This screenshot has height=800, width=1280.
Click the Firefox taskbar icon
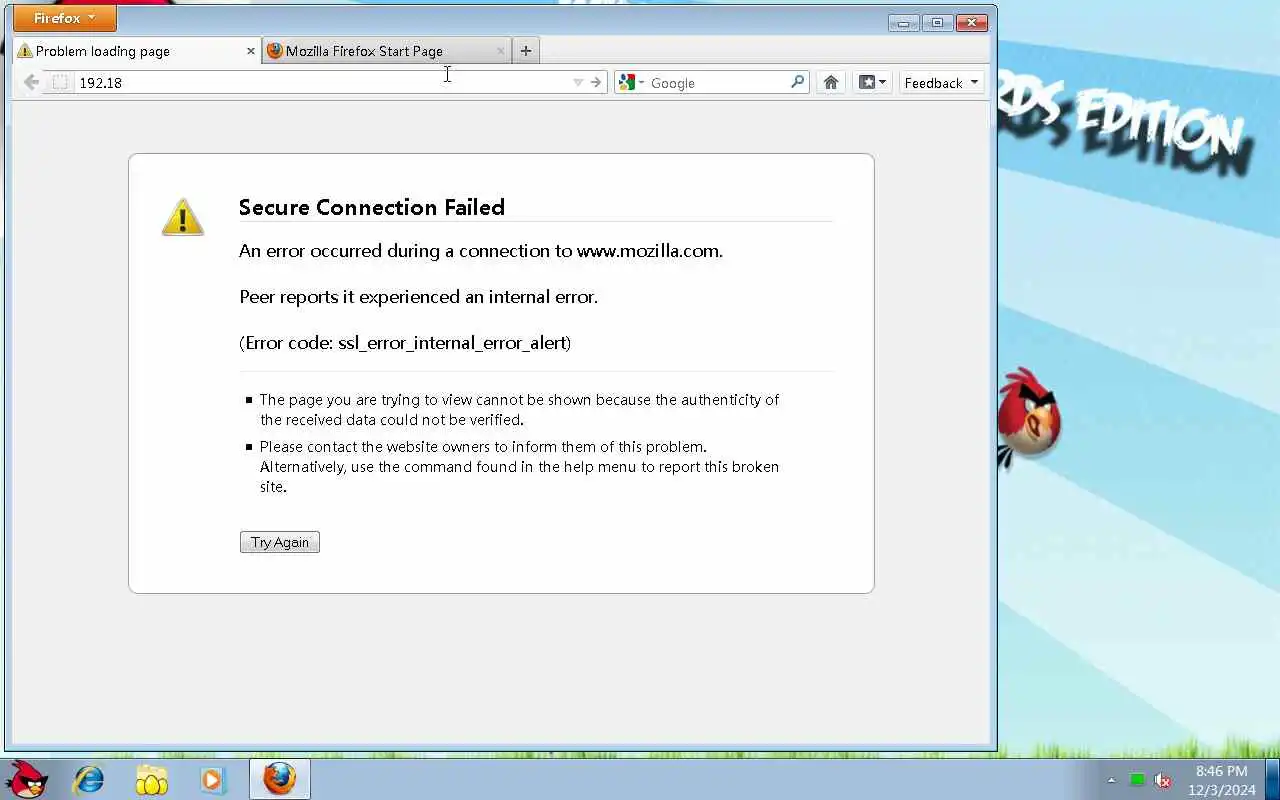279,779
